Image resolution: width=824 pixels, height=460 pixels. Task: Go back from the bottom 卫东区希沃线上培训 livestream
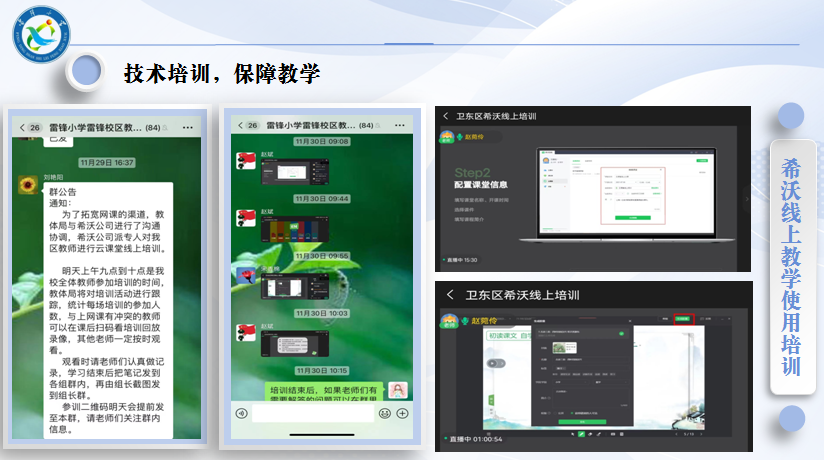click(x=451, y=295)
